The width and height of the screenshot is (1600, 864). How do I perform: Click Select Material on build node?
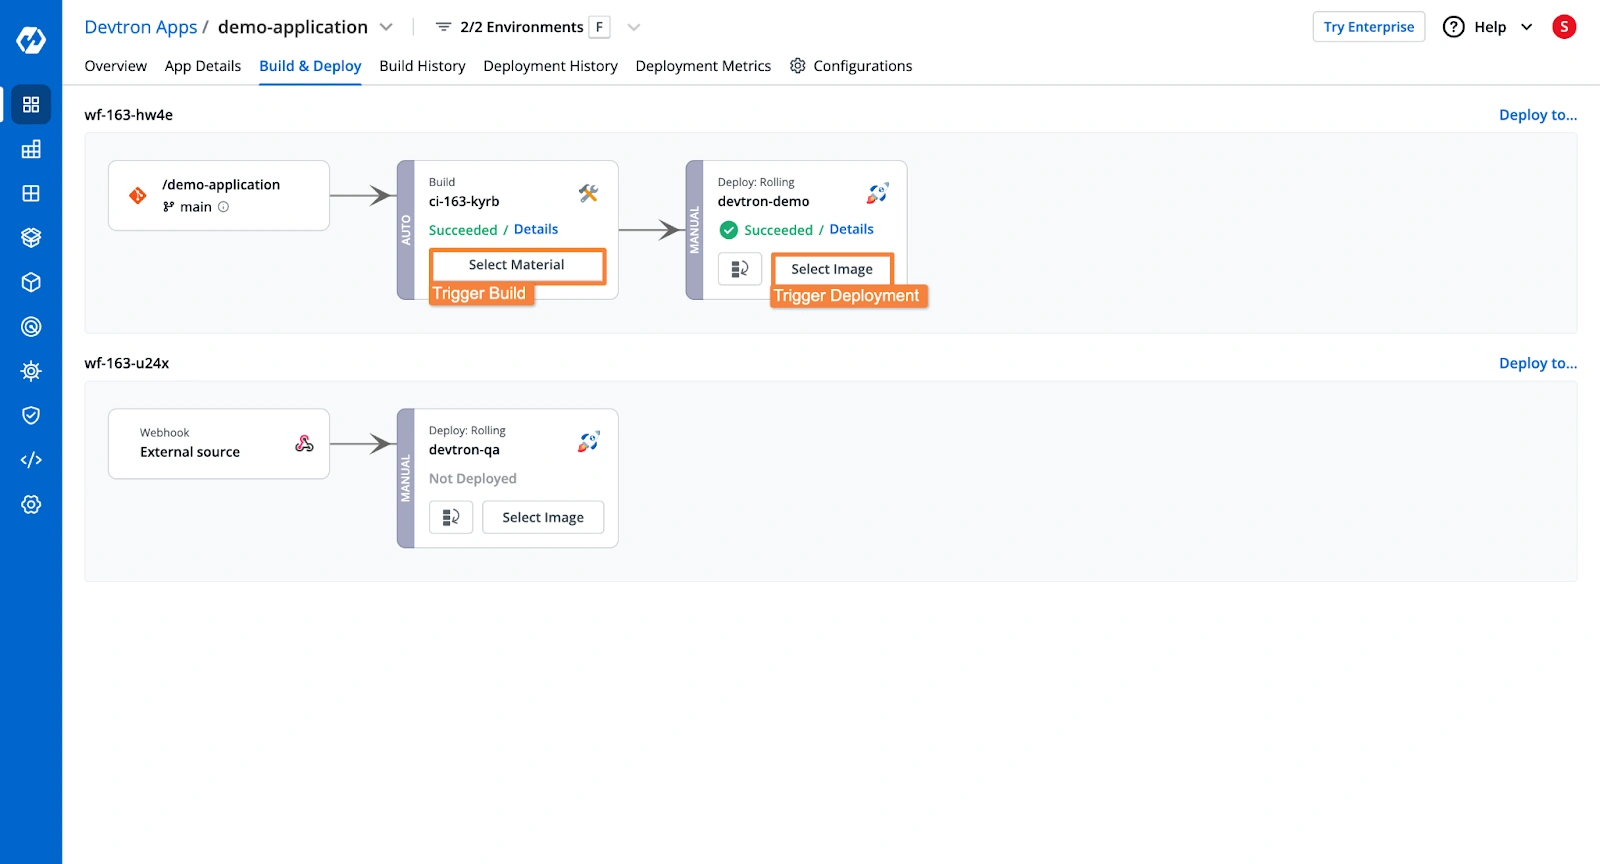(x=517, y=265)
